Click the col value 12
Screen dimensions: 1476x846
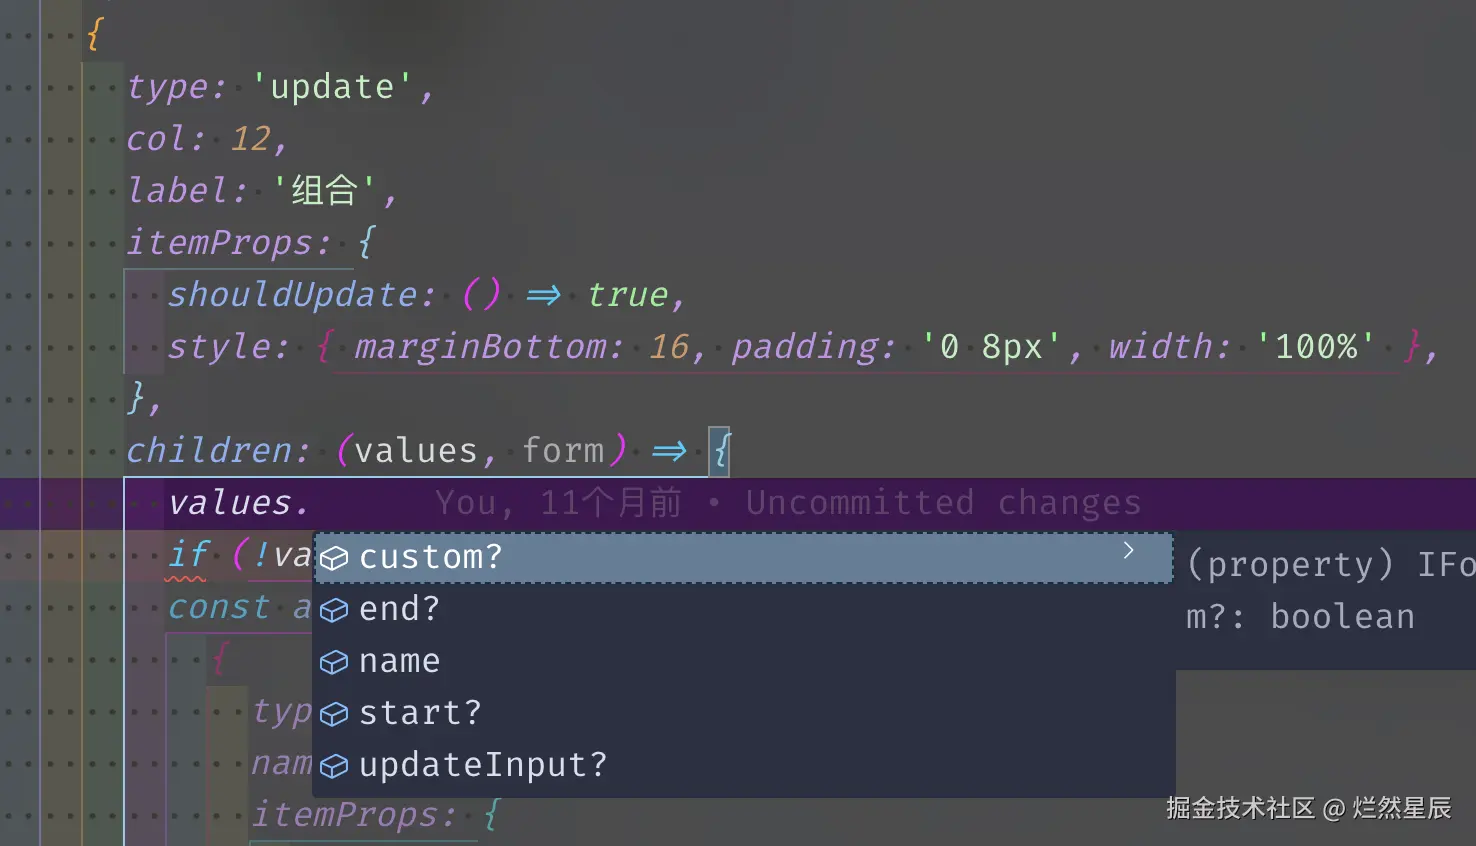click(x=250, y=139)
